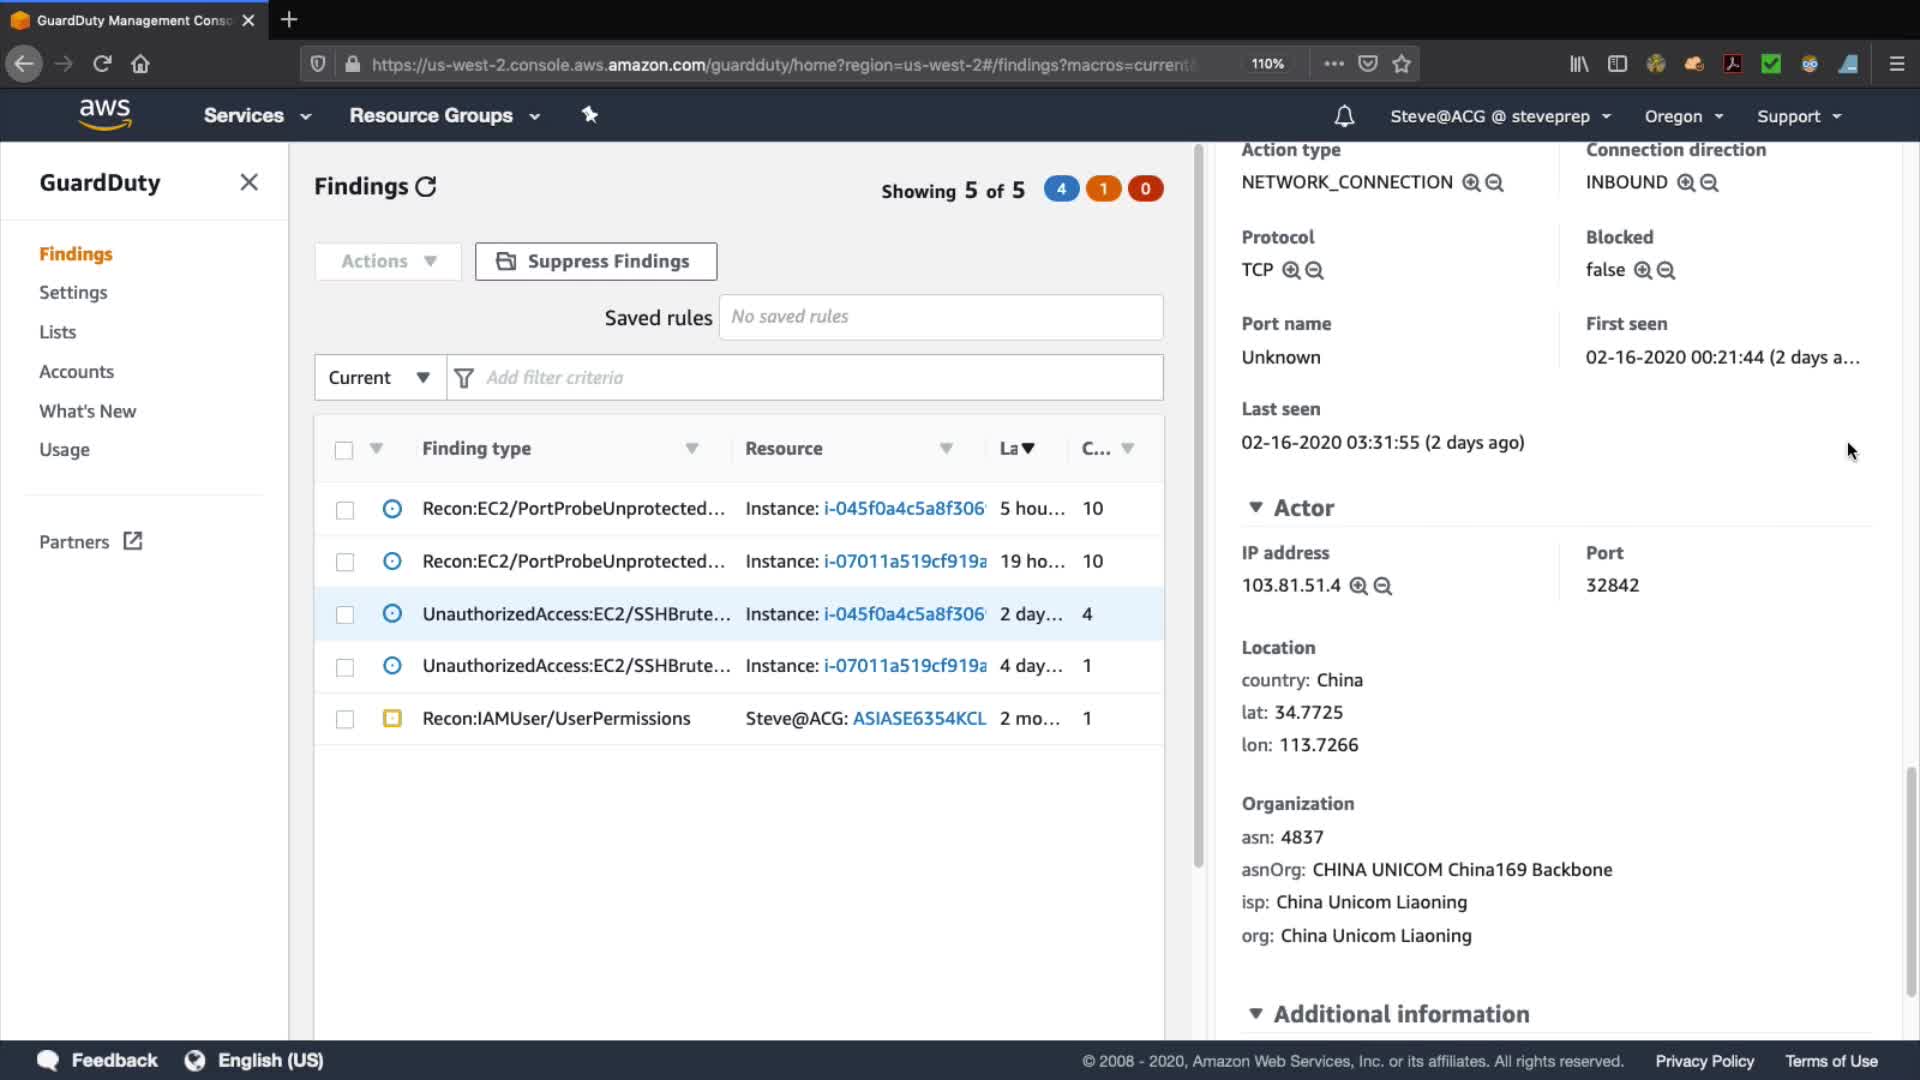Open AWS notifications bell
Image resolution: width=1920 pixels, height=1080 pixels.
tap(1344, 116)
